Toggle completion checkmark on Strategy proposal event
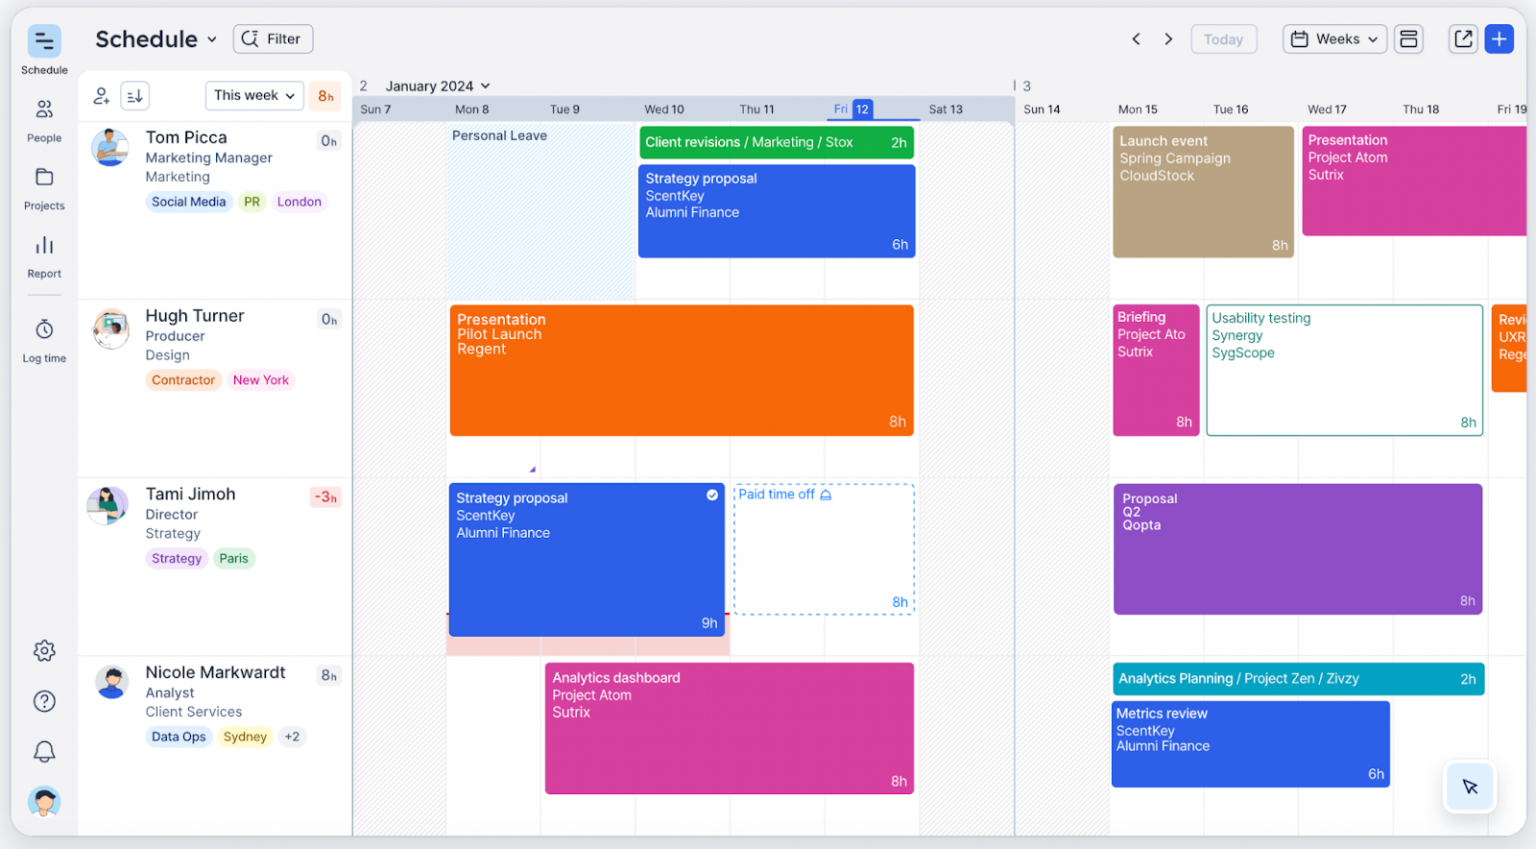Viewport: 1536px width, 849px height. (x=712, y=495)
